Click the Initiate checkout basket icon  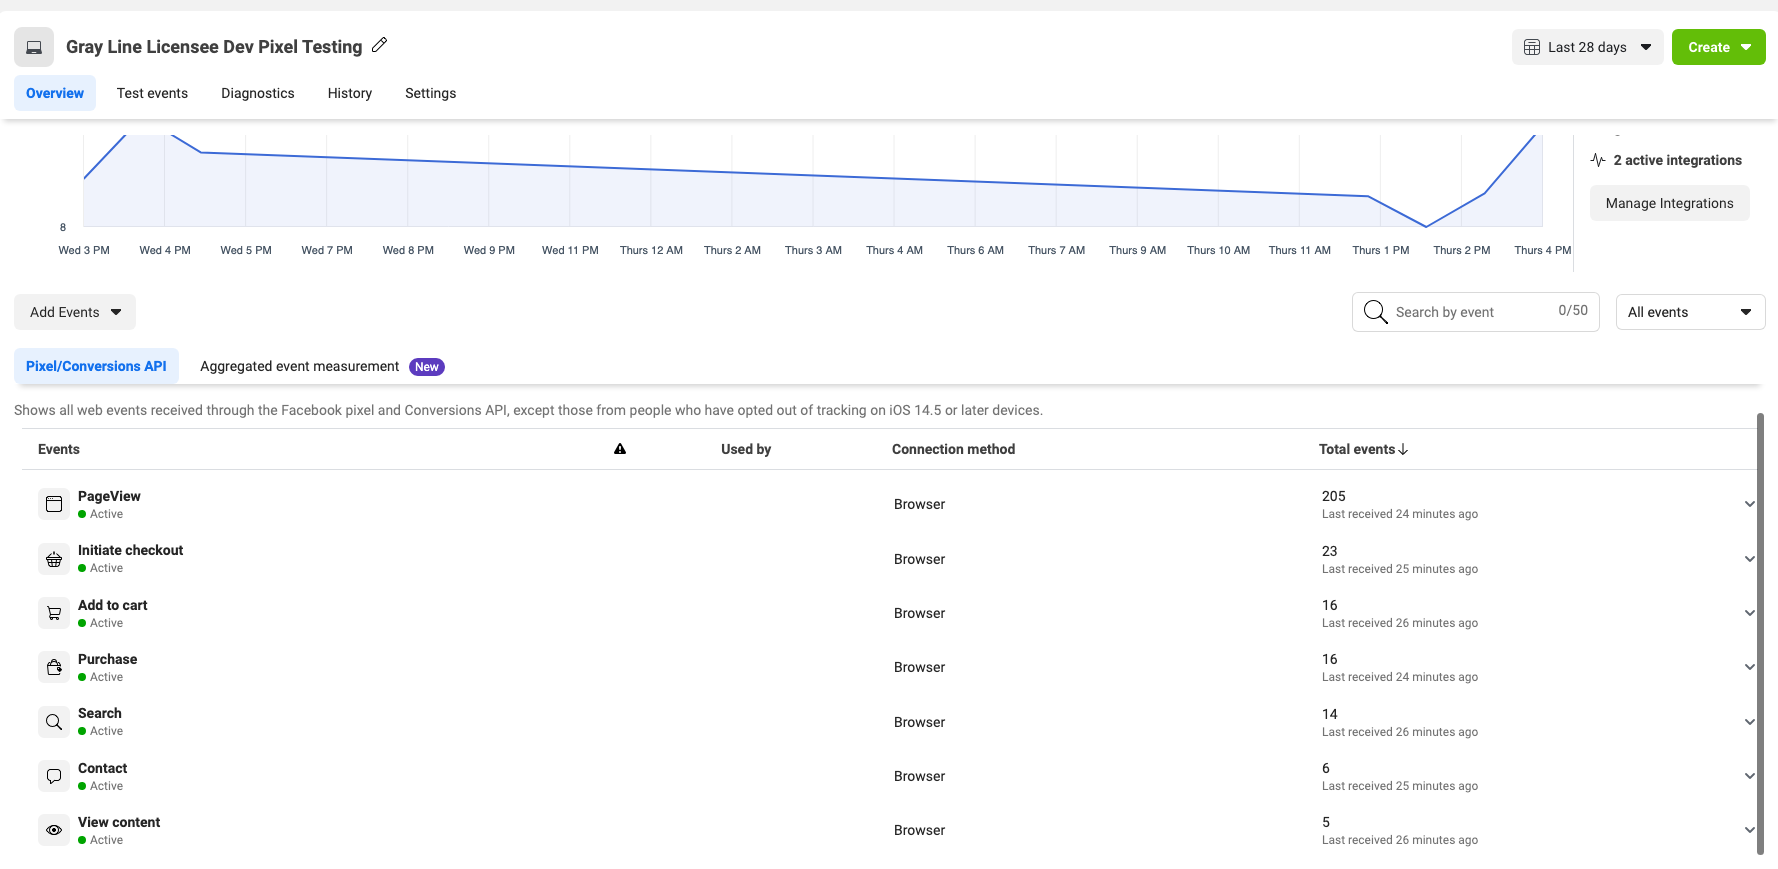pos(54,559)
